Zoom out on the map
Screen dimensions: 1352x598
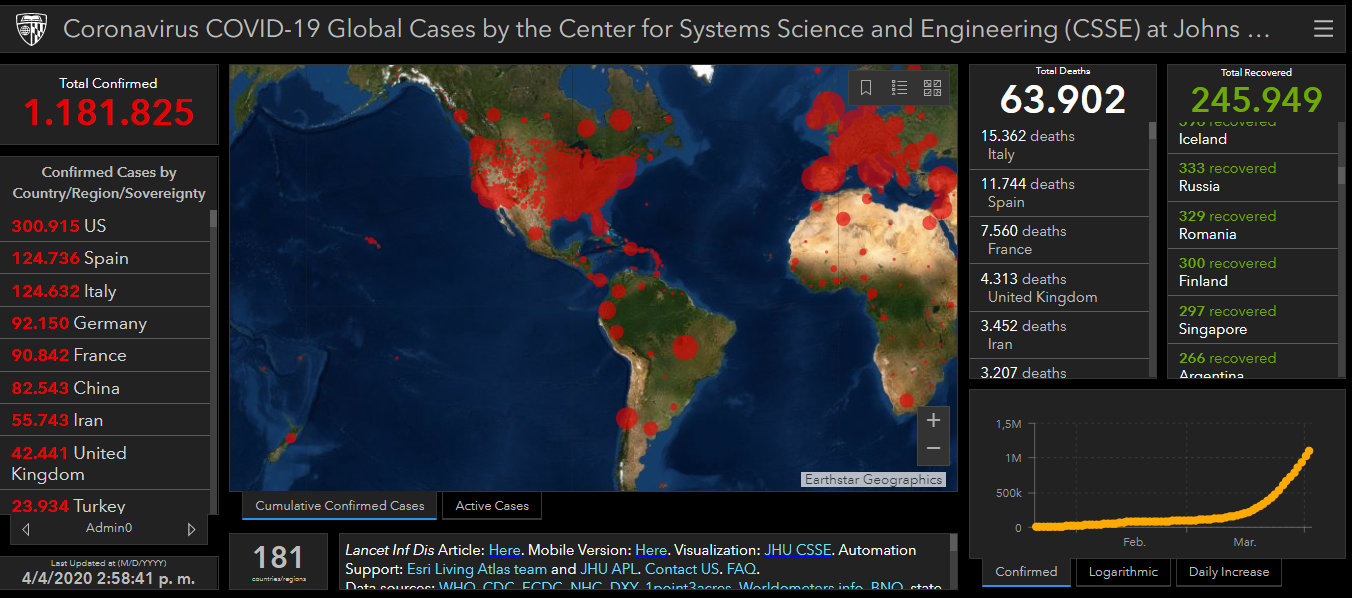pyautogui.click(x=933, y=448)
